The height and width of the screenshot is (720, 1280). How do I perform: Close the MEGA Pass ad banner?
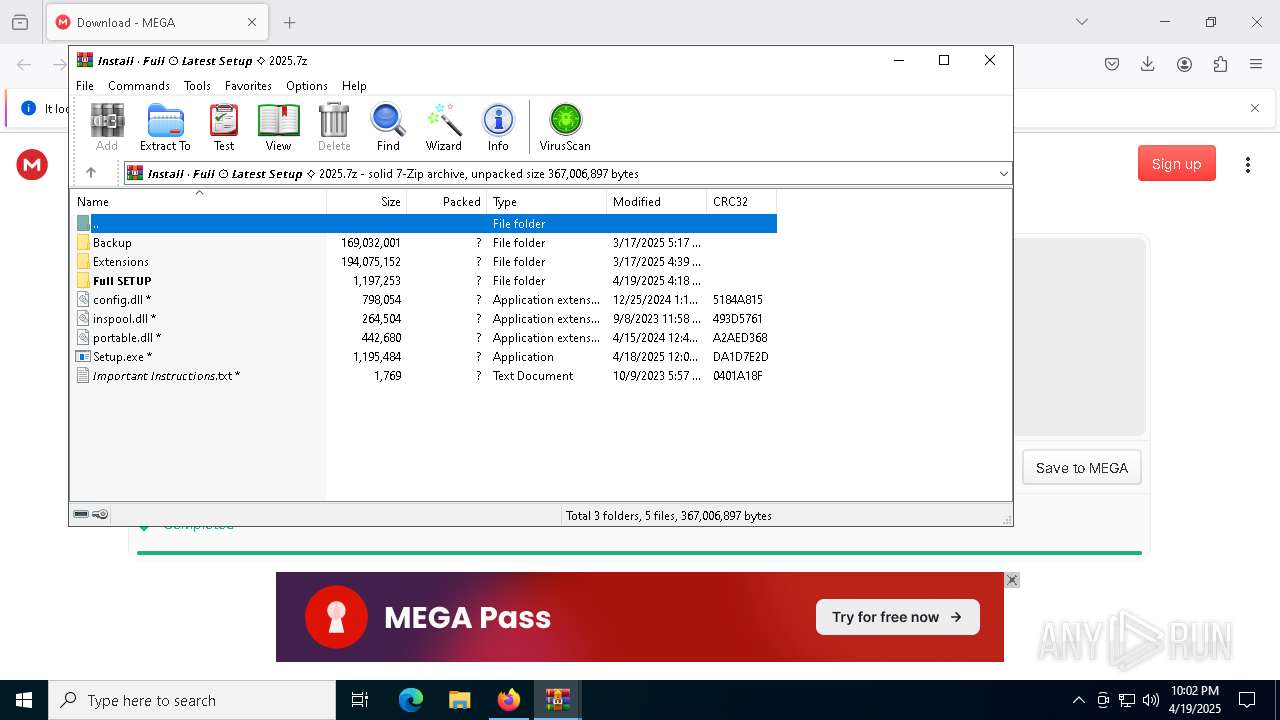(x=1012, y=580)
